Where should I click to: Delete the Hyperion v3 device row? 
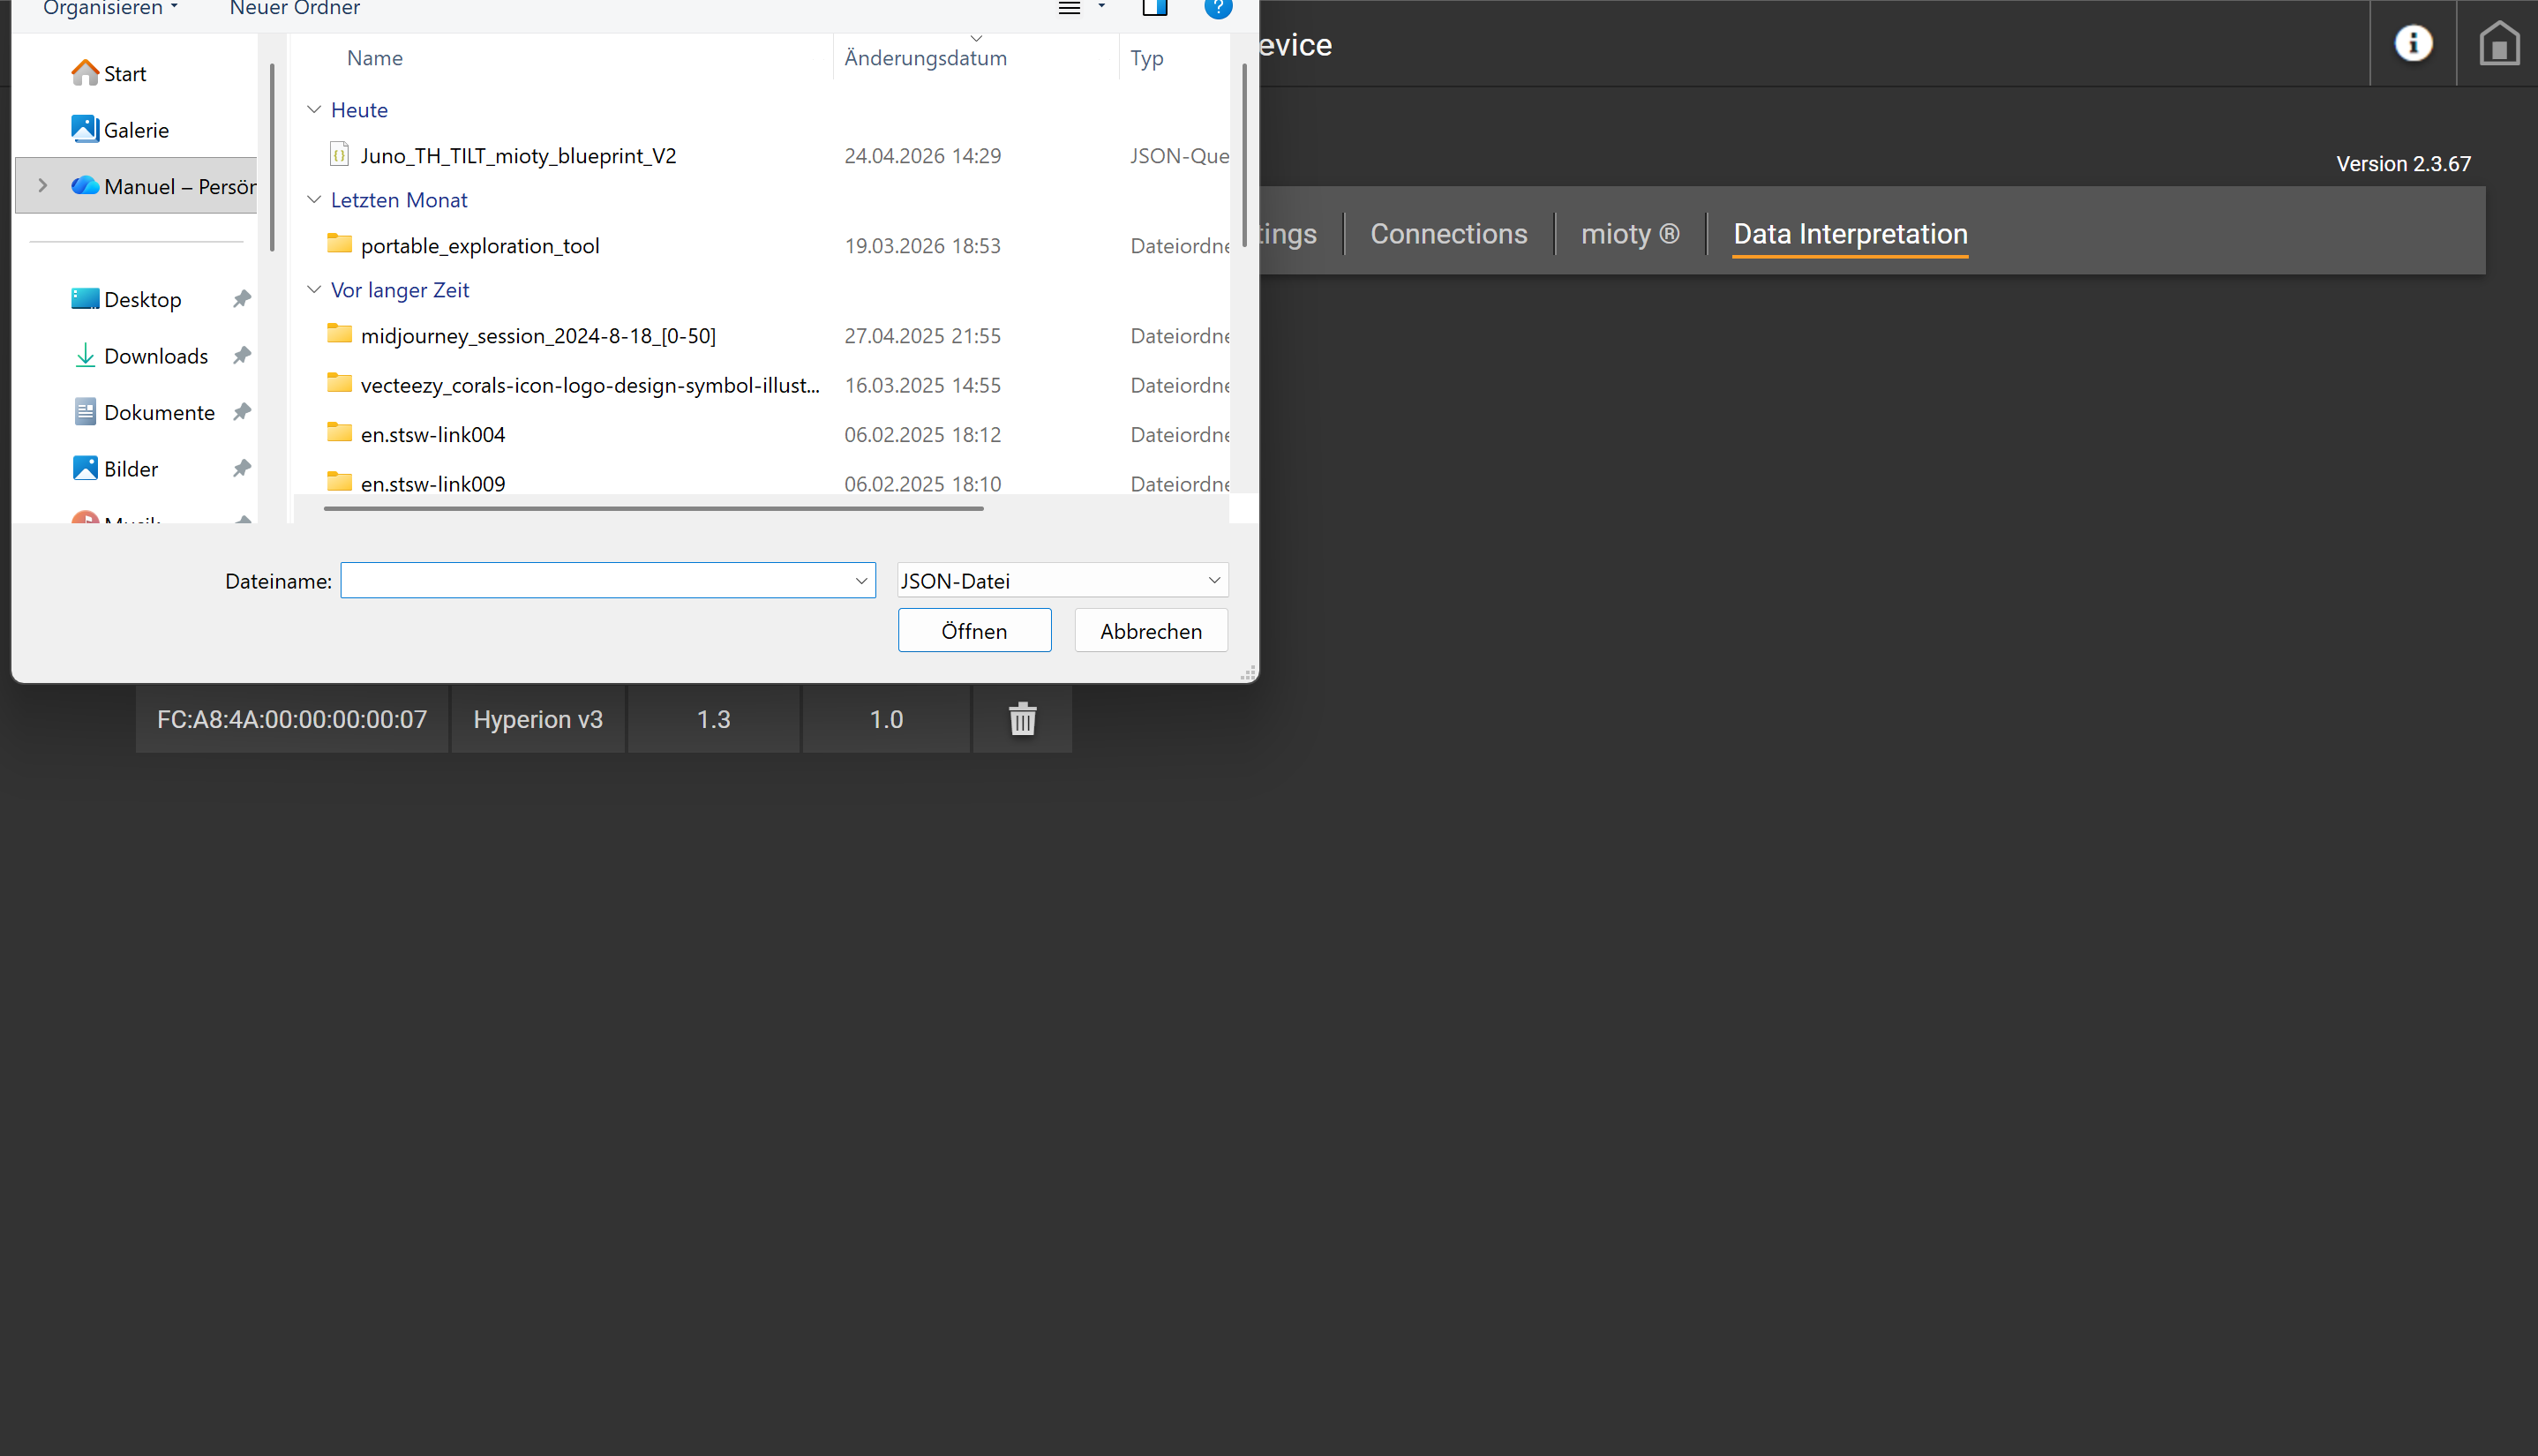pos(1022,719)
